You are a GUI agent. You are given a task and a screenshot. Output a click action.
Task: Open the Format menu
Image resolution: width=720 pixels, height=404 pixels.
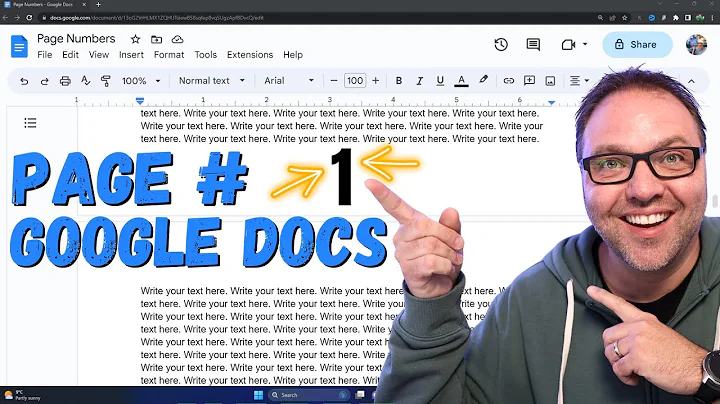169,55
